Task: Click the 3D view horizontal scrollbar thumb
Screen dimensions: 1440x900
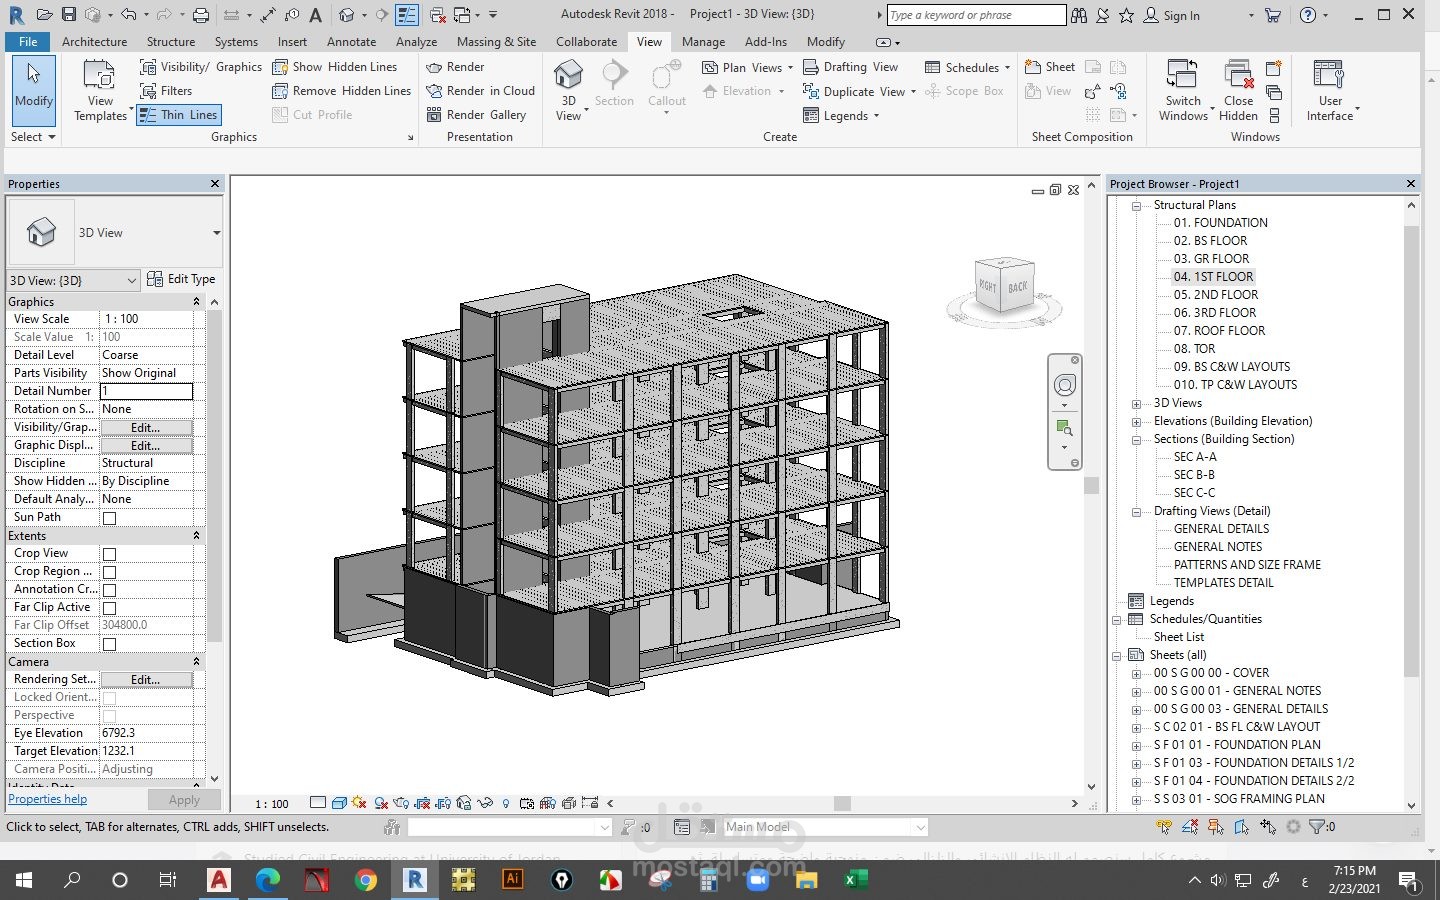Action: point(843,803)
